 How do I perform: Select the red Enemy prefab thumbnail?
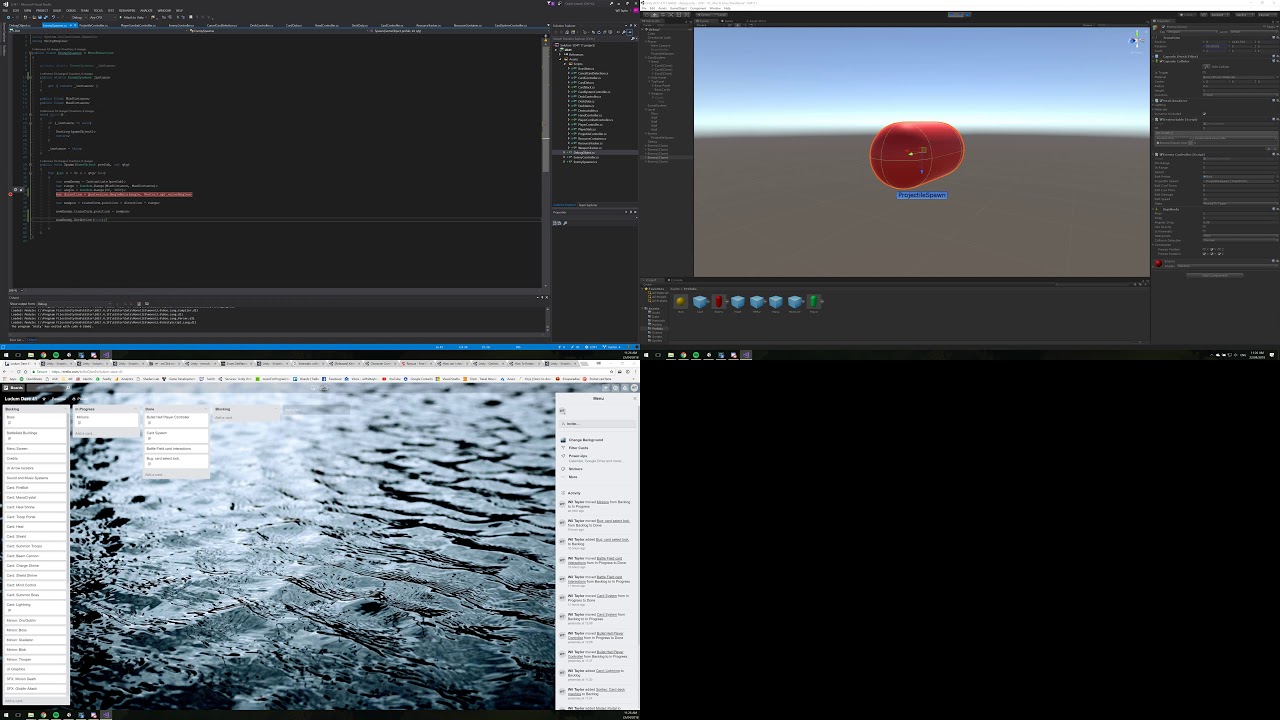(x=718, y=302)
